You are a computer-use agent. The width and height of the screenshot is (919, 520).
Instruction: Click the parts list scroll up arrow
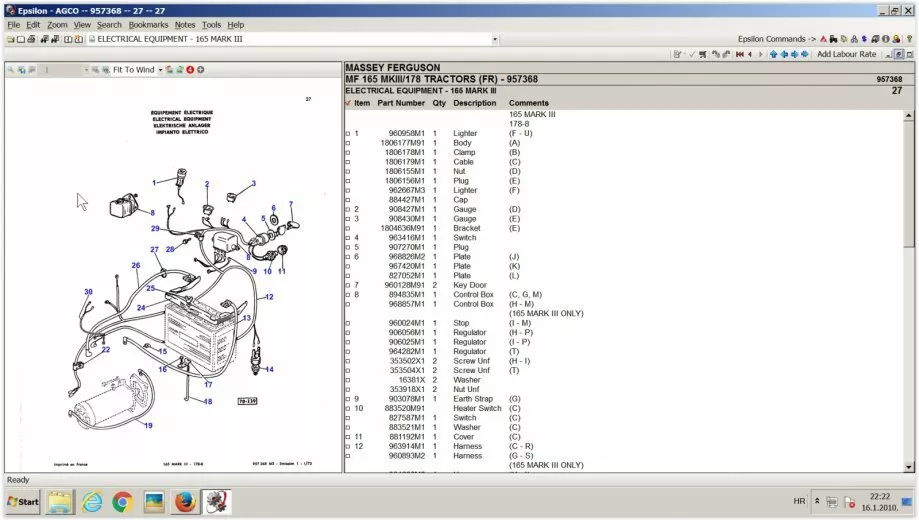click(x=908, y=115)
